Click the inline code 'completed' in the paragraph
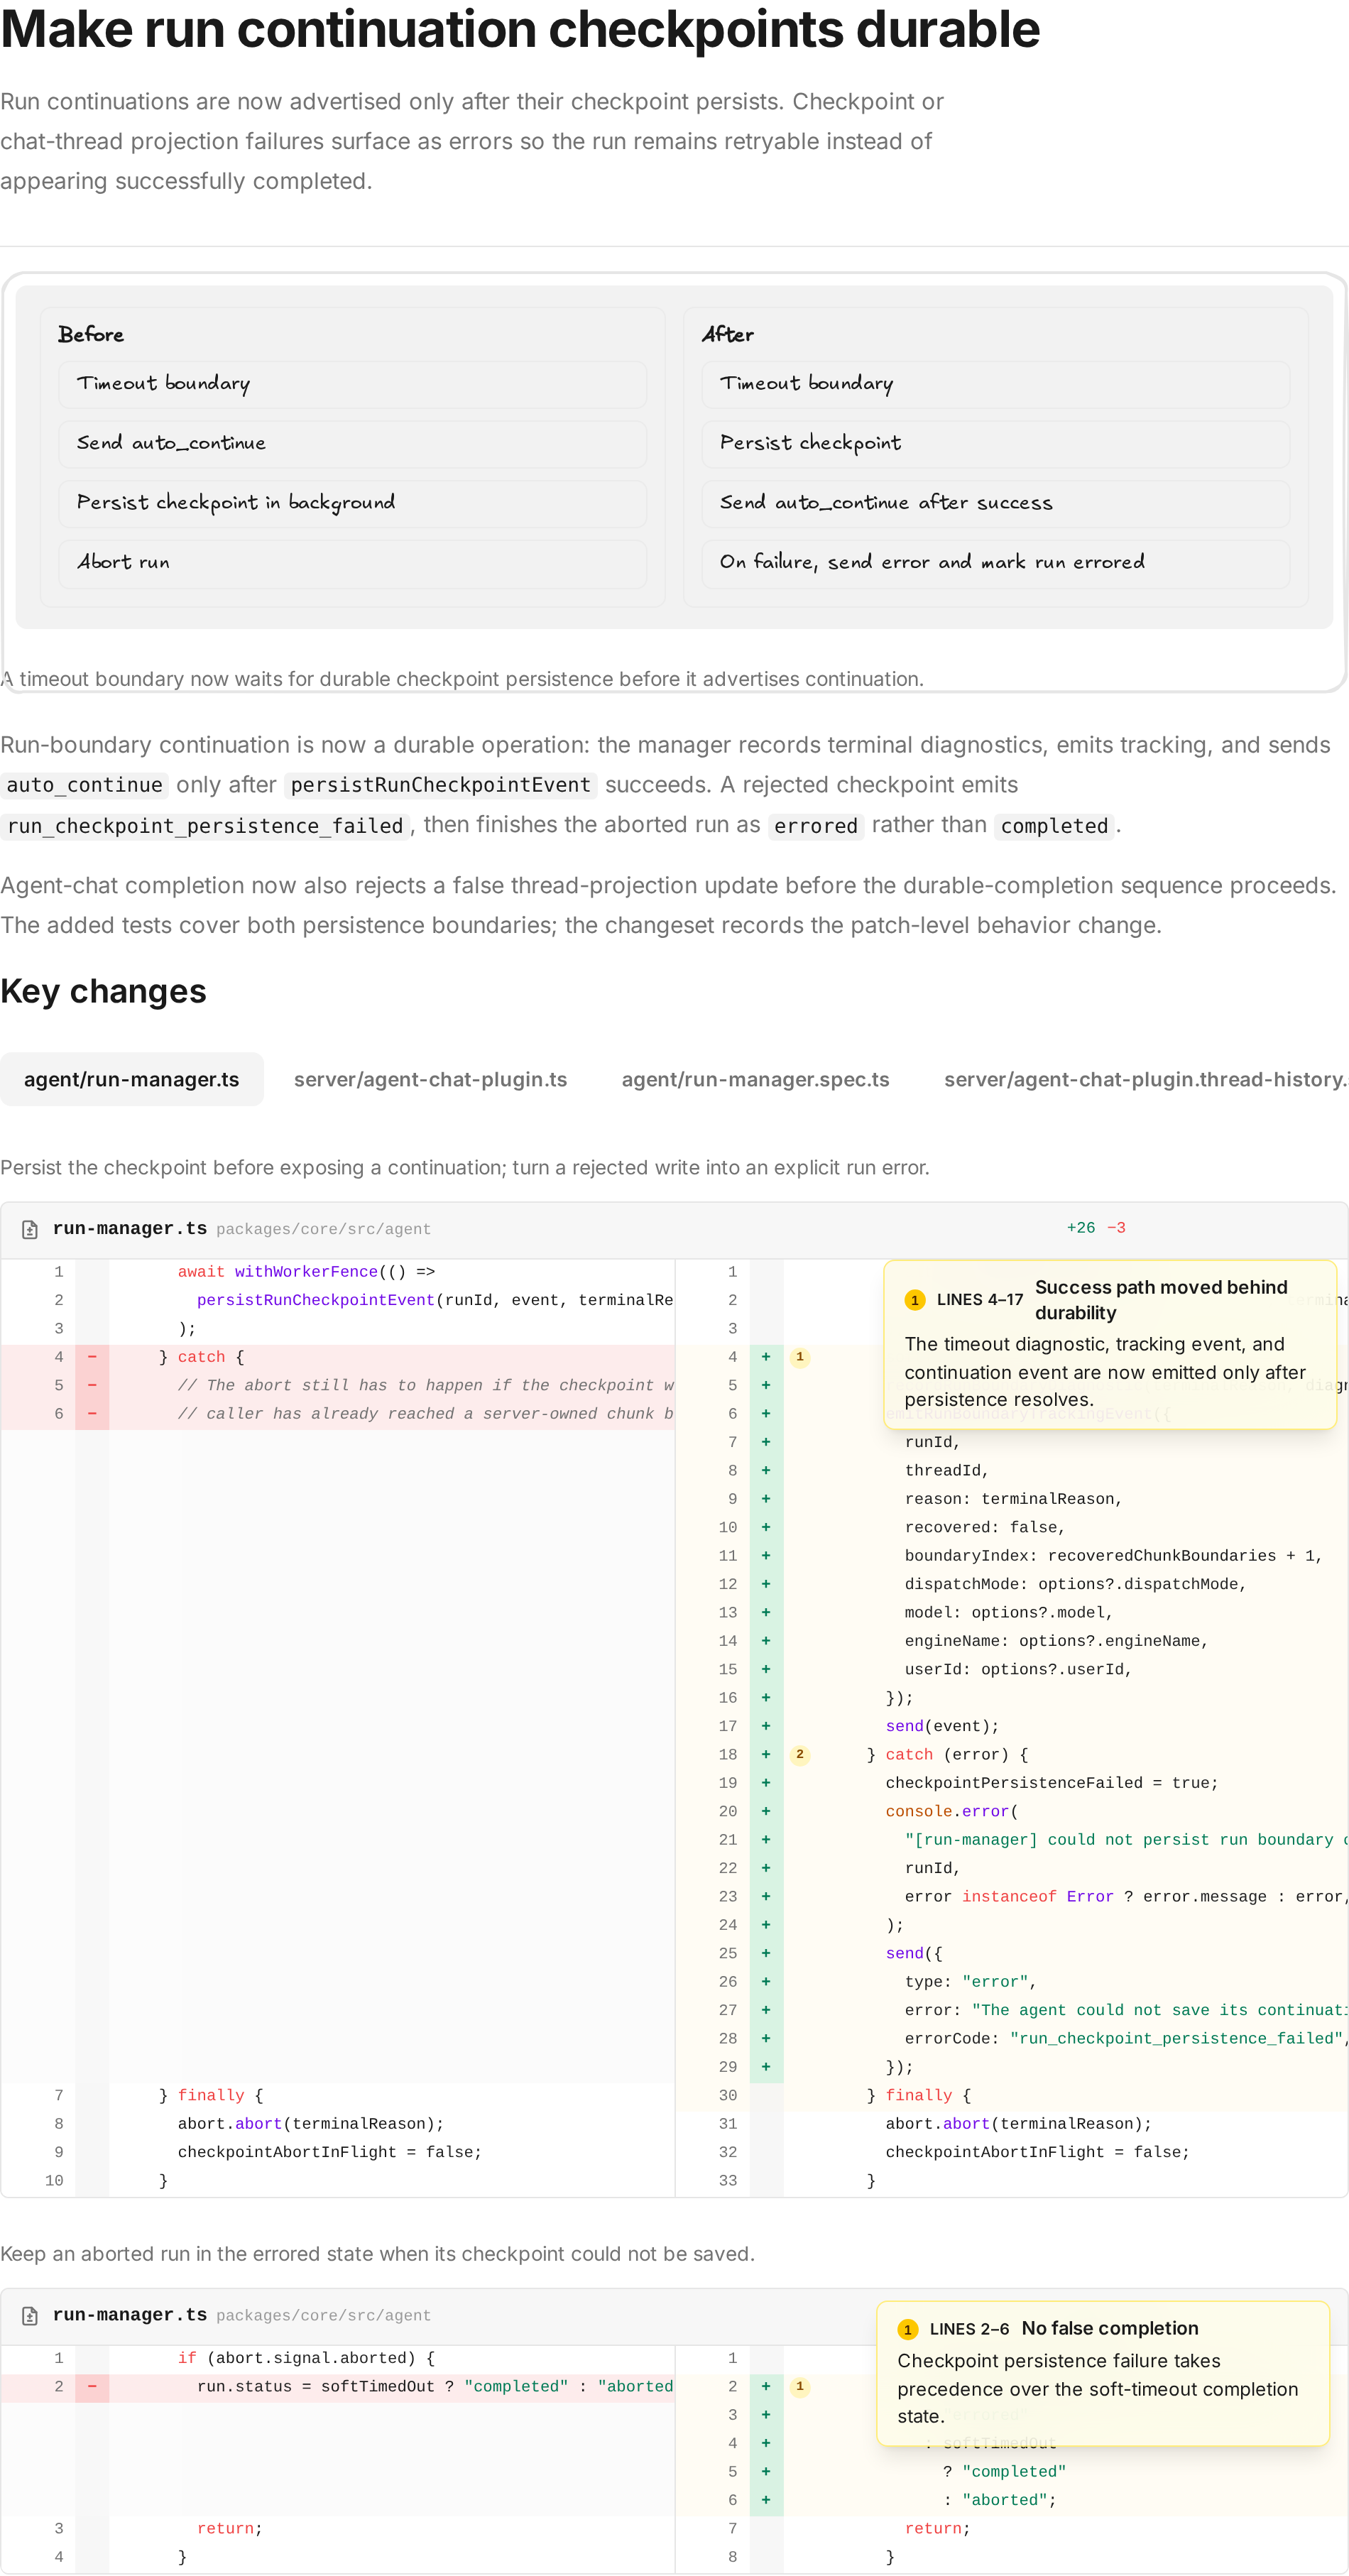This screenshot has width=1349, height=2576. (x=1054, y=826)
